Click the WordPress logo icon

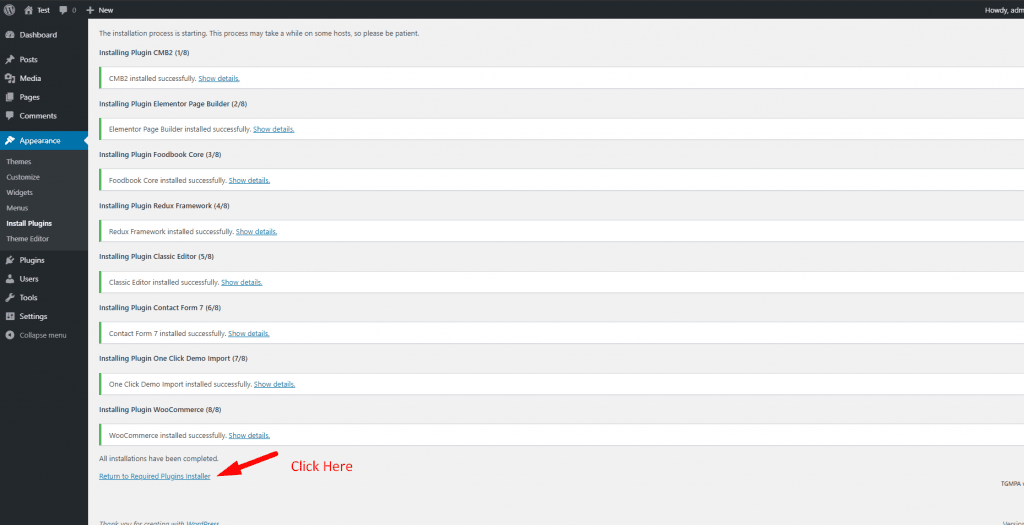9,10
